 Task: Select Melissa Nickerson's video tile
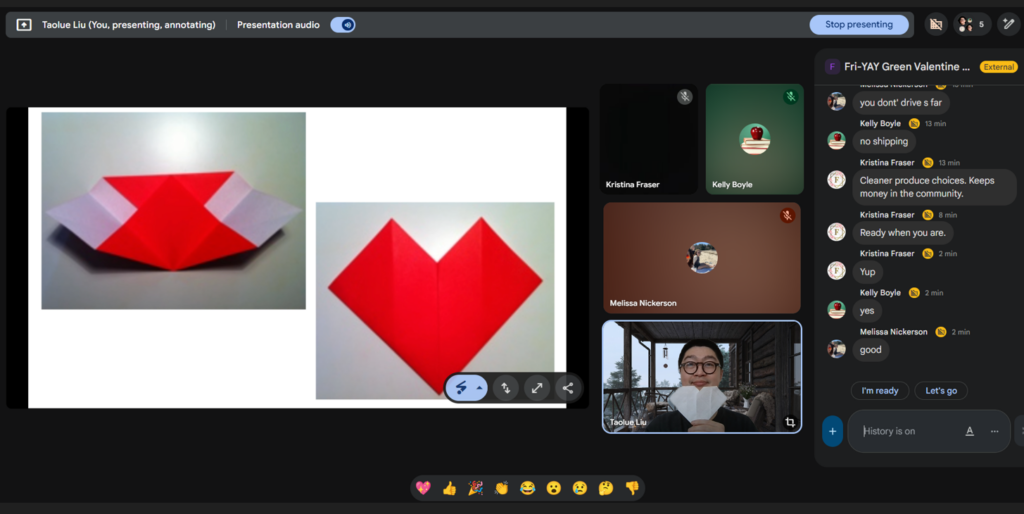(x=701, y=258)
